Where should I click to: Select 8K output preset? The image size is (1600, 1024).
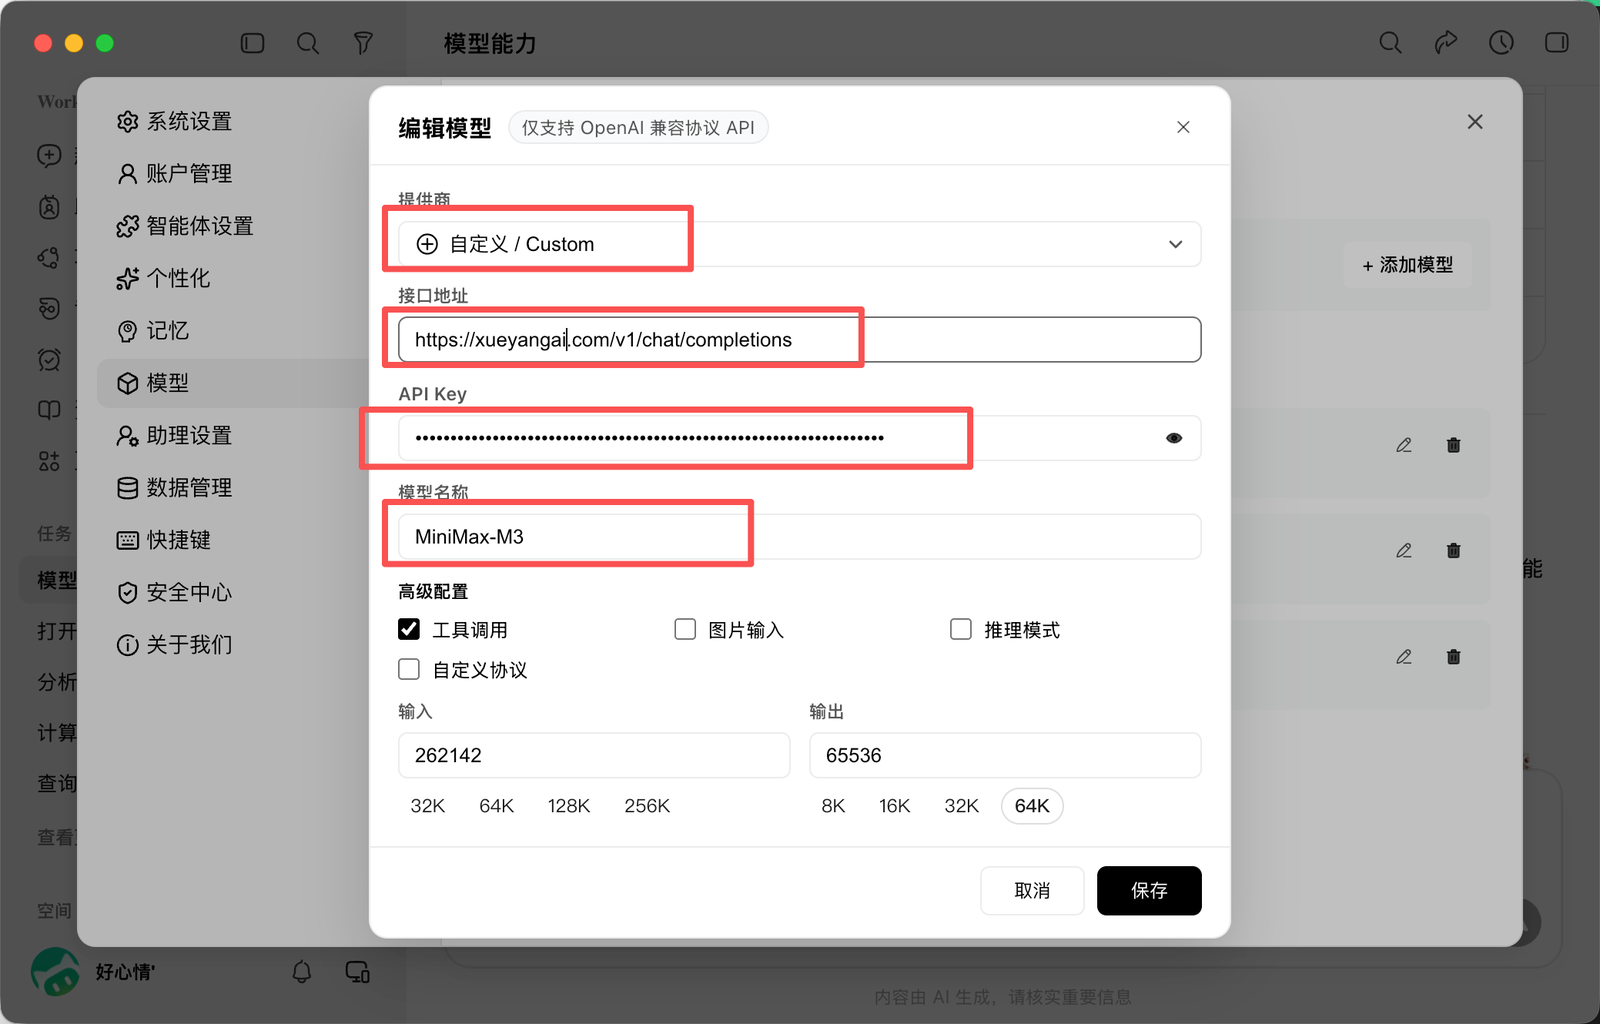point(833,806)
